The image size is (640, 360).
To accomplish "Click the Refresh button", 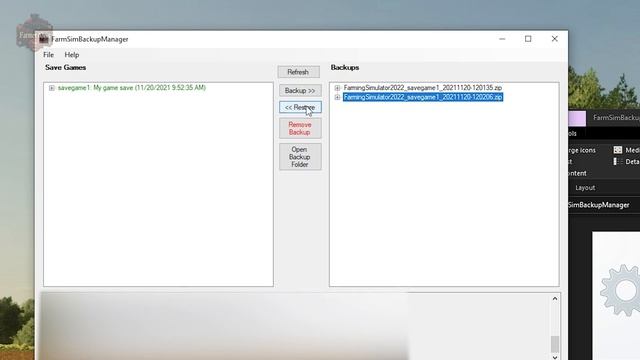I will [x=298, y=72].
